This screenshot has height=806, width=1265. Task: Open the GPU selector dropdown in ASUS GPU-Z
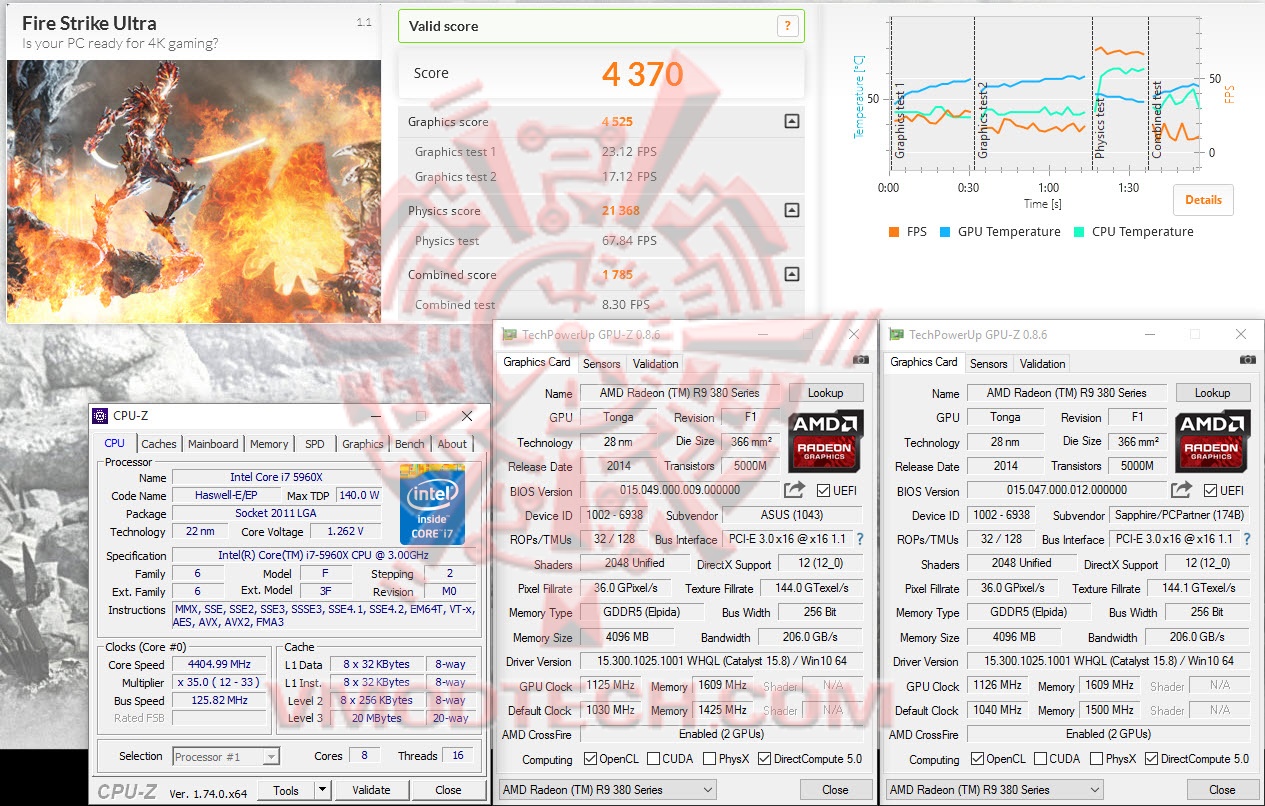[607, 789]
